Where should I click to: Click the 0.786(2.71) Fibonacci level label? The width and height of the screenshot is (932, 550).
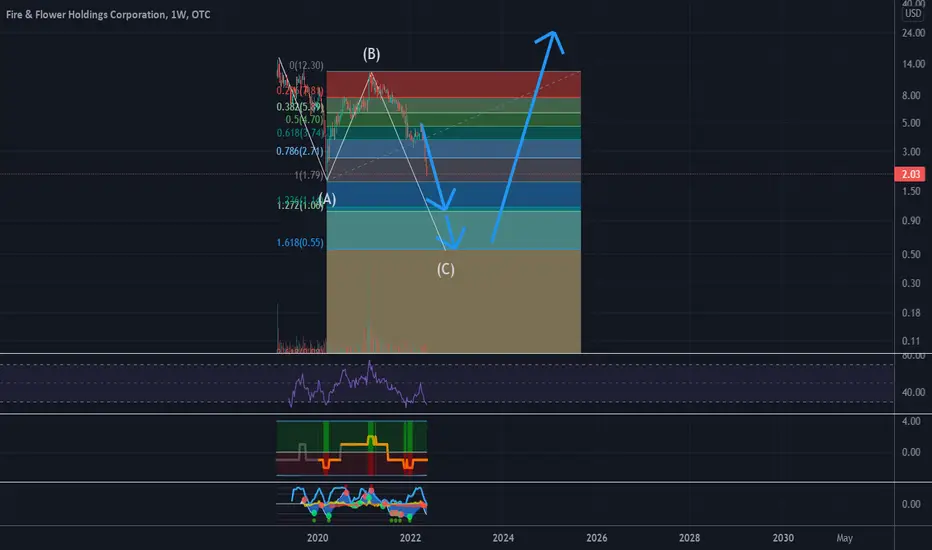(x=300, y=151)
